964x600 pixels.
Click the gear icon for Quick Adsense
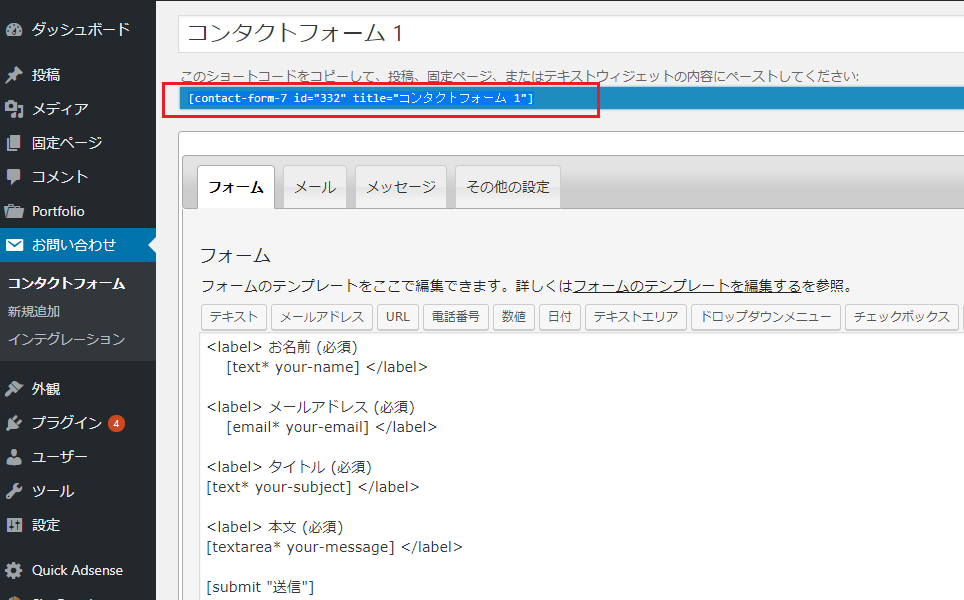click(x=14, y=570)
